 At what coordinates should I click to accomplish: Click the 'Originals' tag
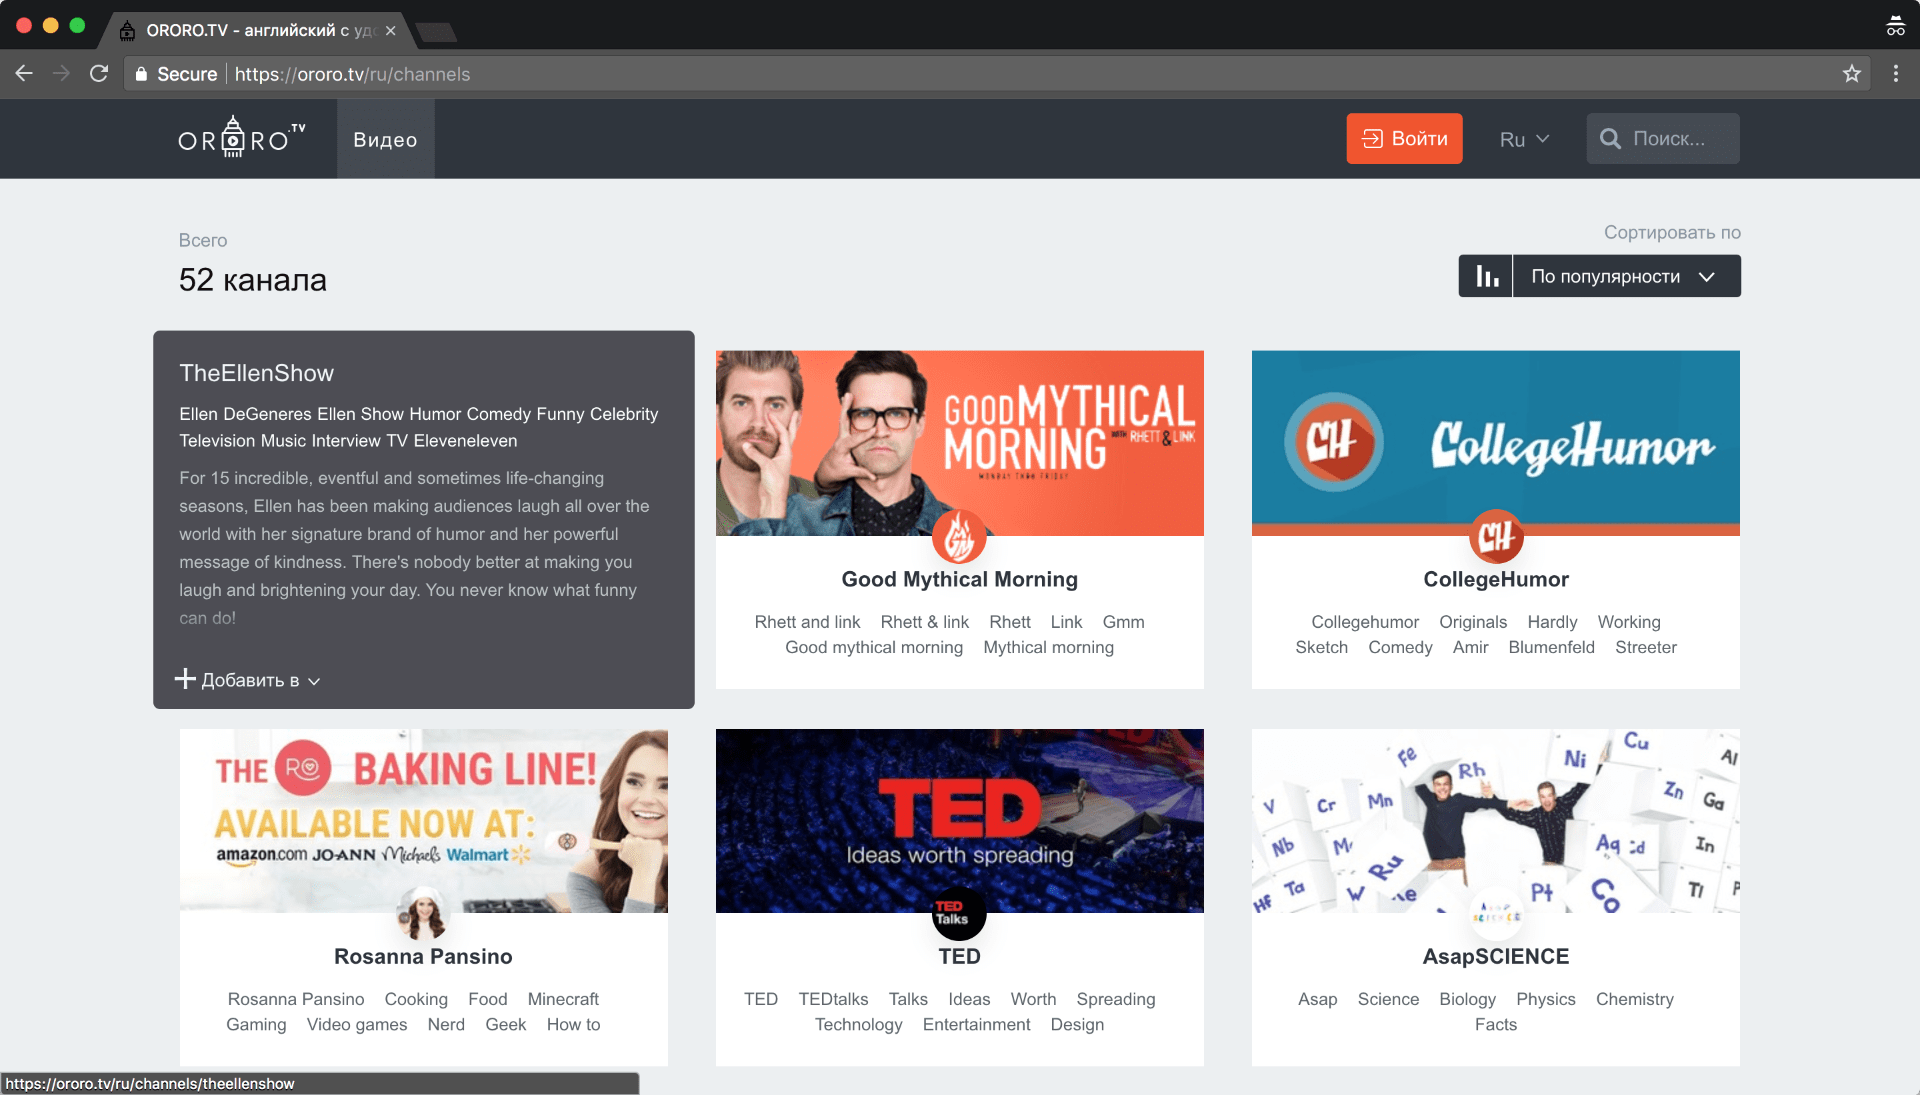[1472, 622]
